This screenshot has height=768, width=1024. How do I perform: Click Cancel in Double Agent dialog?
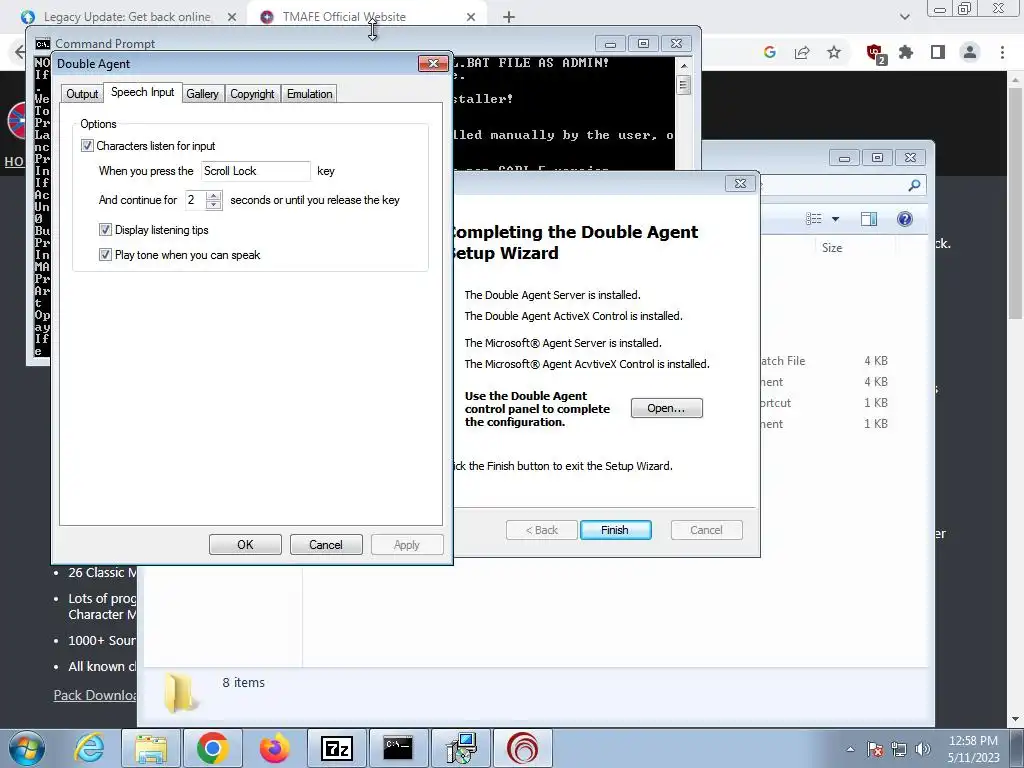pyautogui.click(x=326, y=545)
